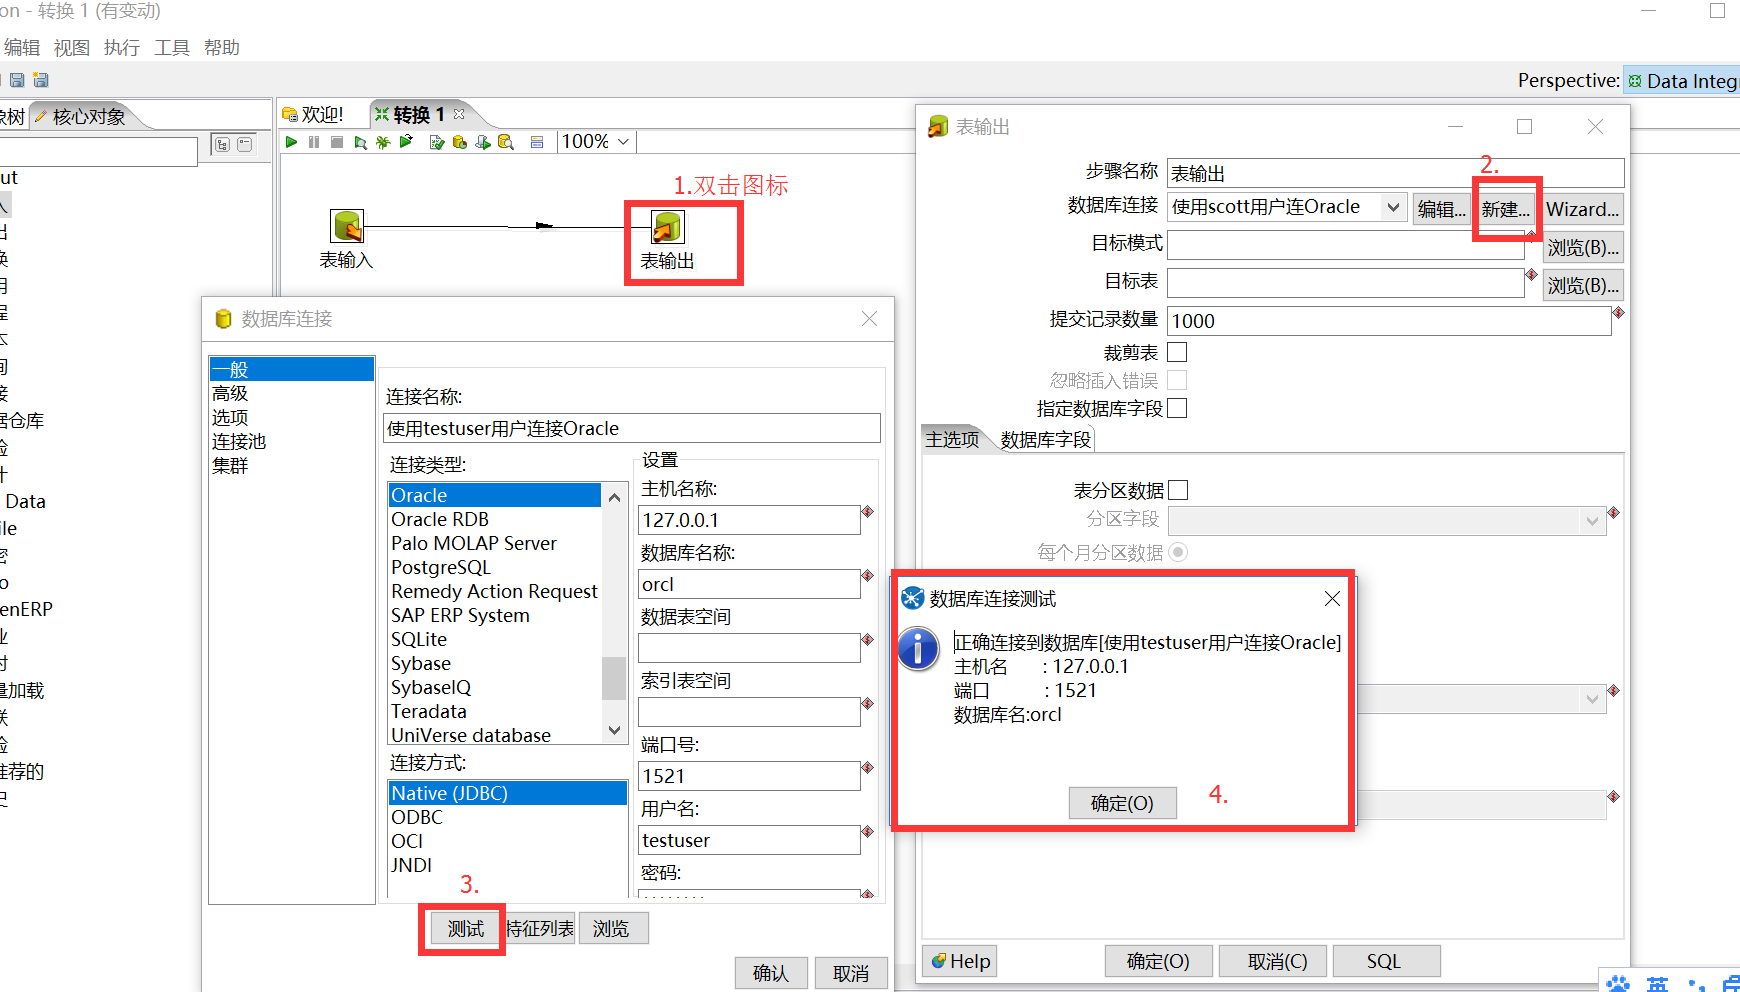Click the connection type list's up arrow
Viewport: 1740px width, 992px height.
pyautogui.click(x=614, y=497)
